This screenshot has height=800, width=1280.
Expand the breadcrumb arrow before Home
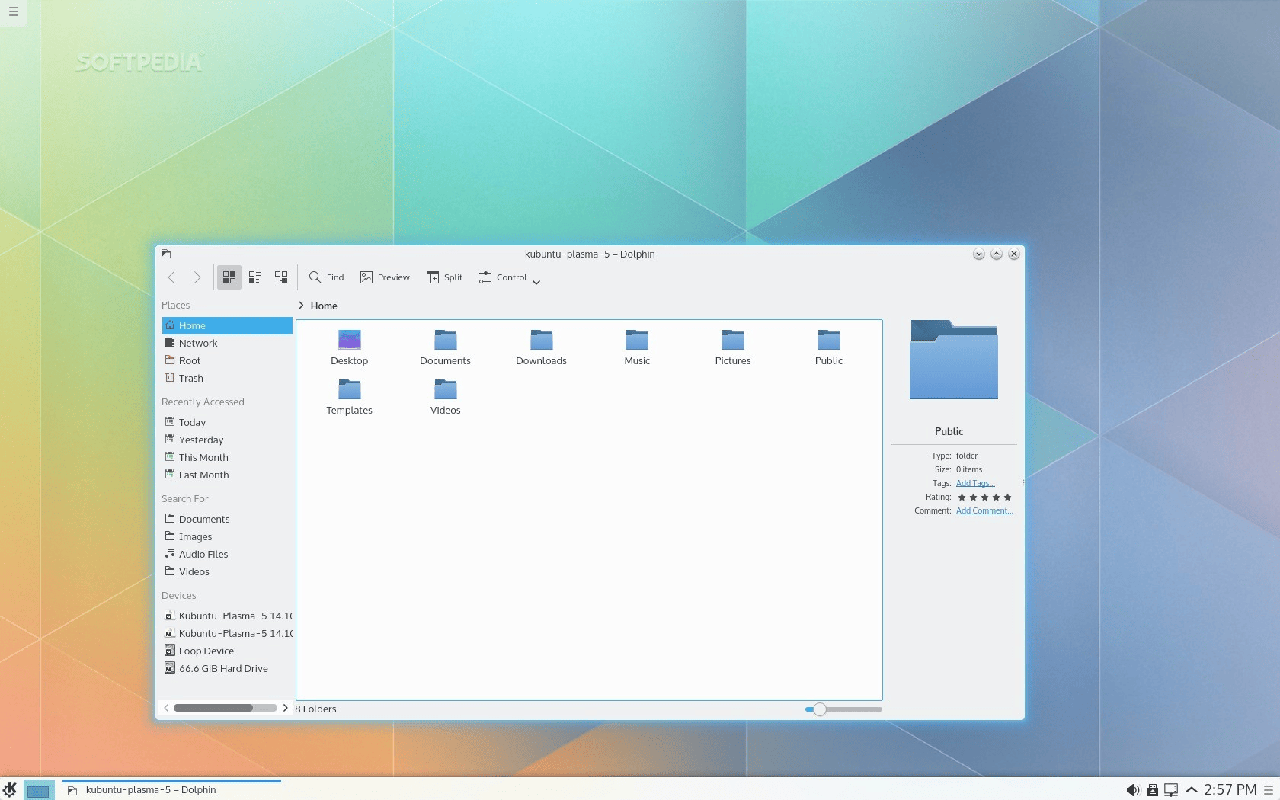[301, 305]
